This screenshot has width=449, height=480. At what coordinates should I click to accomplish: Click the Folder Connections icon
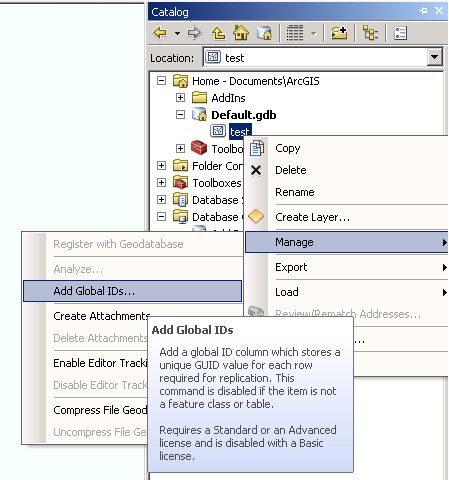pos(180,165)
